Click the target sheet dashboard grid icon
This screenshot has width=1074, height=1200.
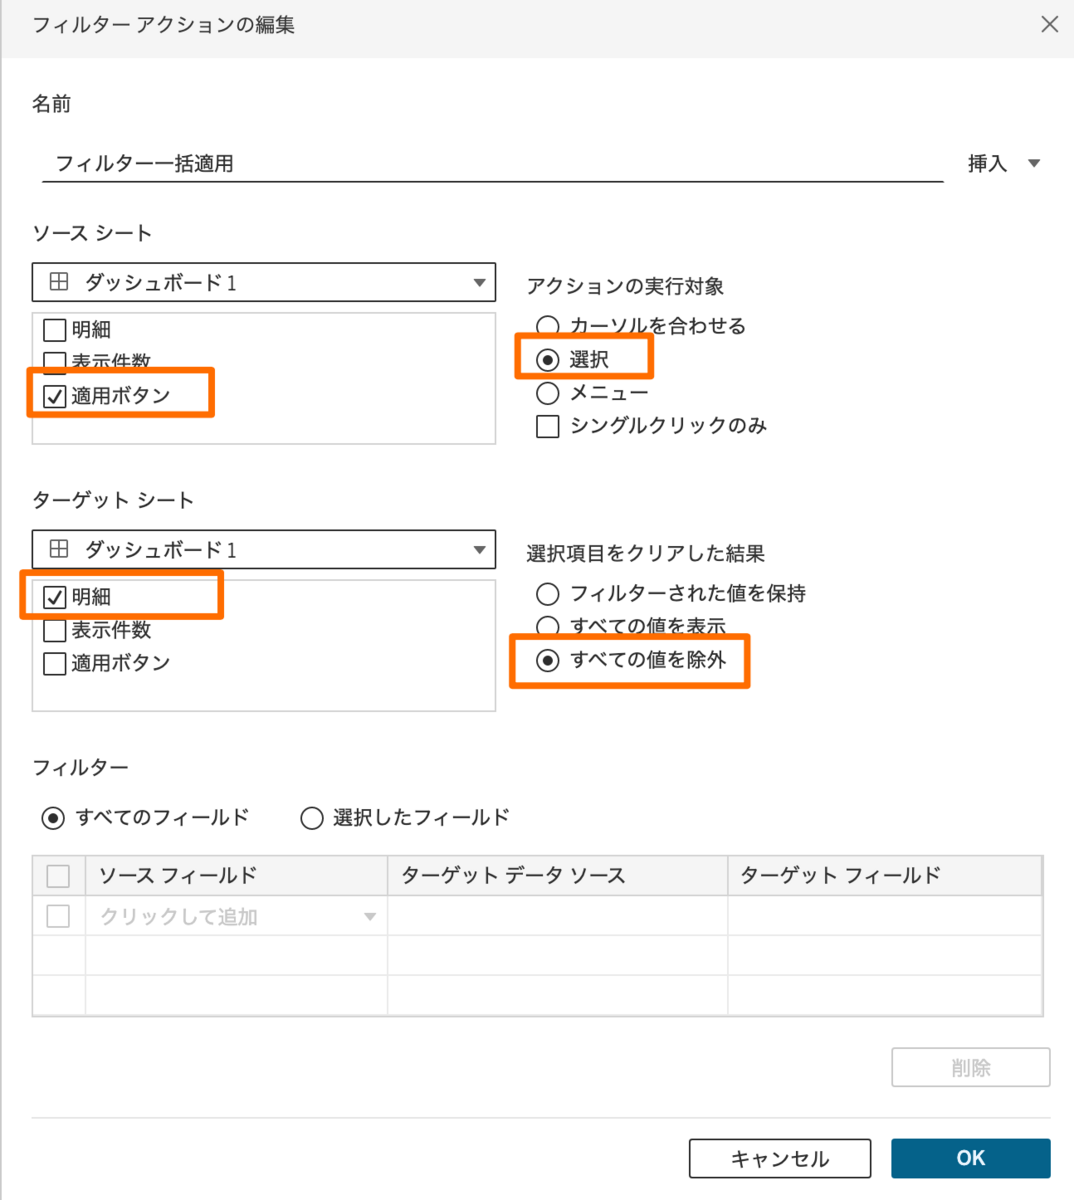pos(59,549)
